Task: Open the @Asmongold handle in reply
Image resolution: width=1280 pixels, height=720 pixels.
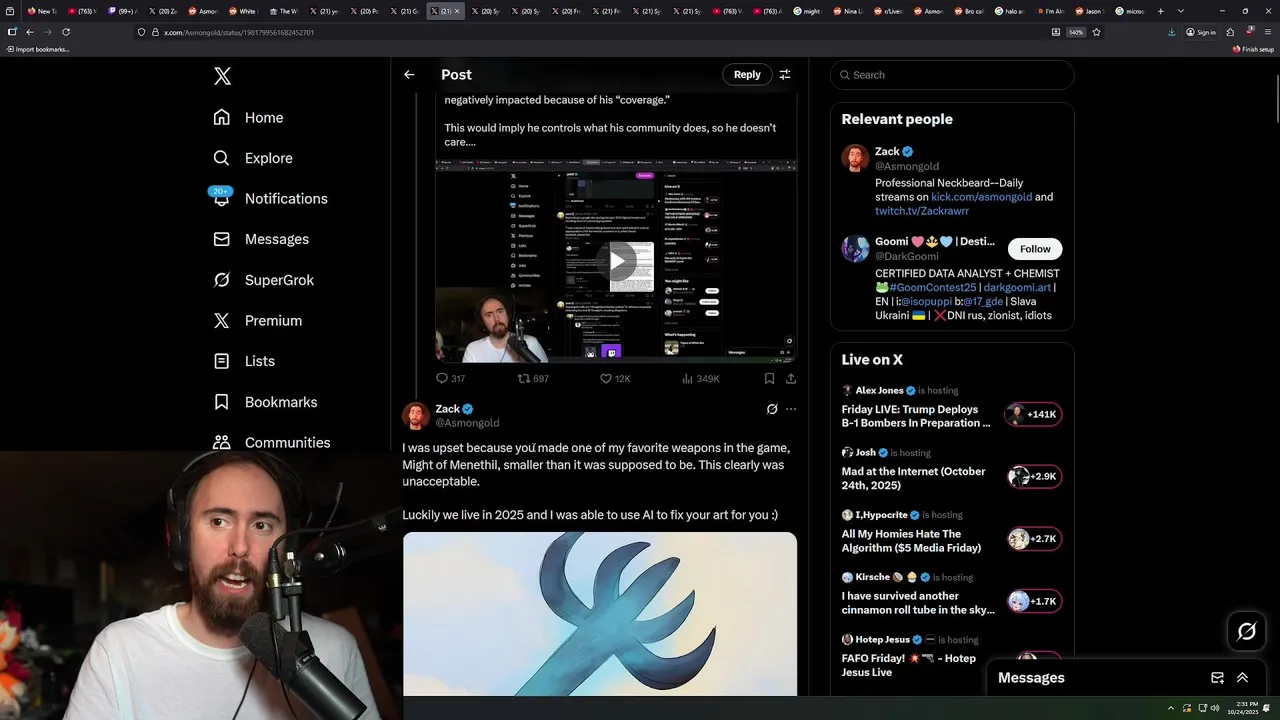Action: click(x=467, y=423)
